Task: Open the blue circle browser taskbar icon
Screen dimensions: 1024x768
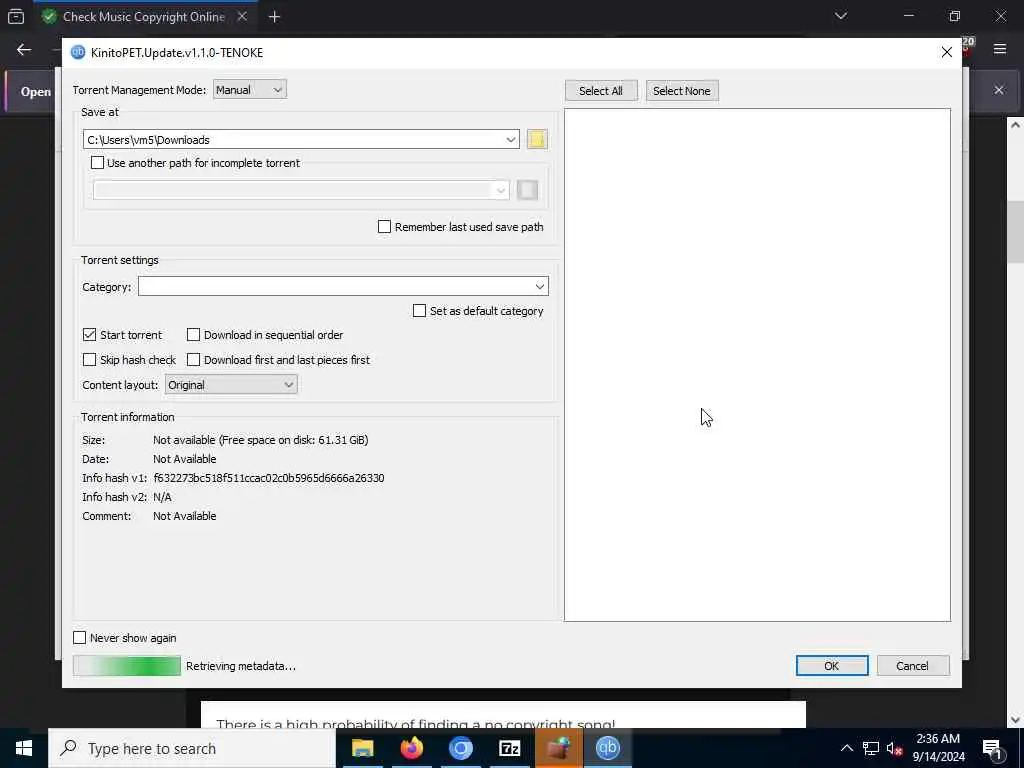Action: click(460, 748)
